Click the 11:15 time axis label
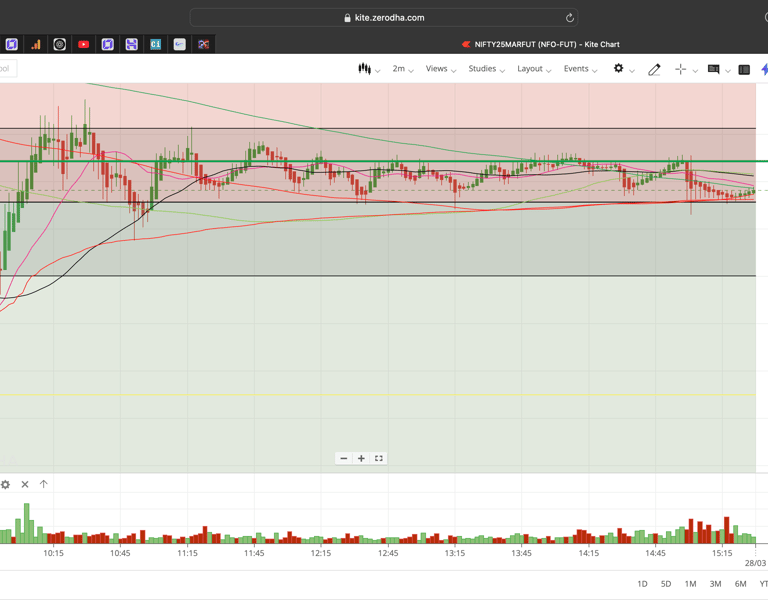This screenshot has width=768, height=600. coord(187,553)
